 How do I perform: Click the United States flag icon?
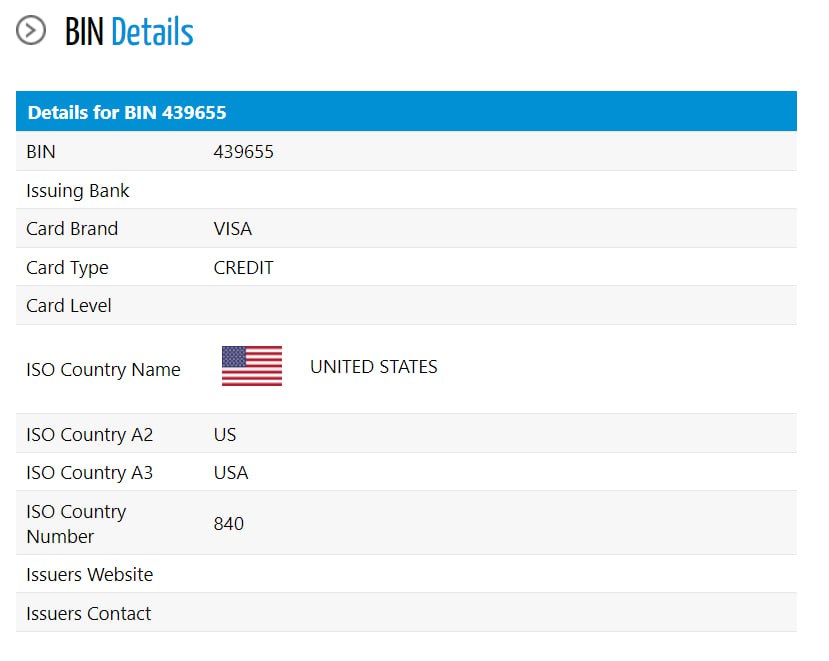pos(251,366)
